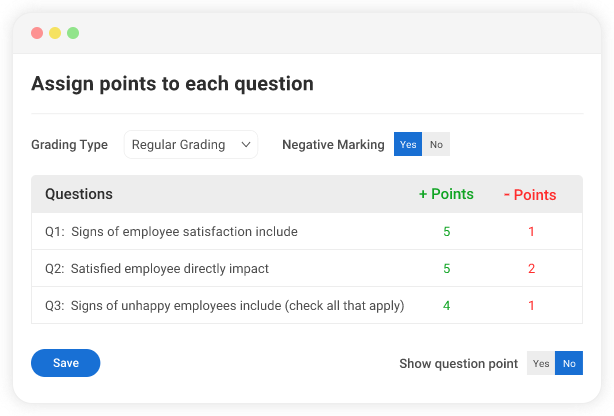
Task: Select the Q3 unhappy employees question row
Action: point(224,305)
